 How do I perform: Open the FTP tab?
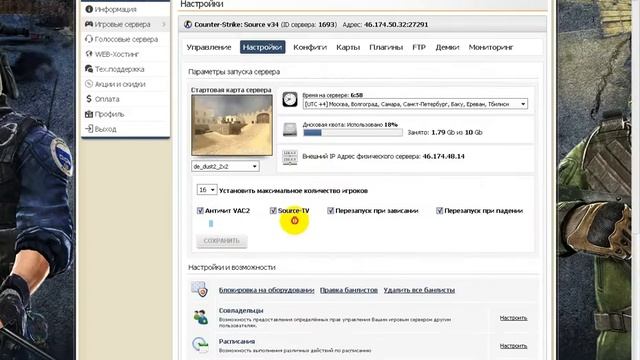[419, 47]
